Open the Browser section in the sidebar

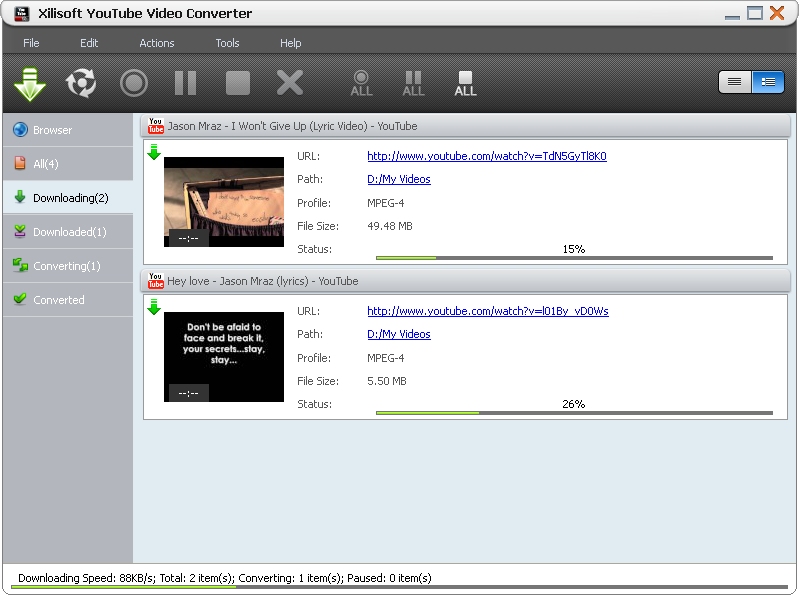coord(68,130)
